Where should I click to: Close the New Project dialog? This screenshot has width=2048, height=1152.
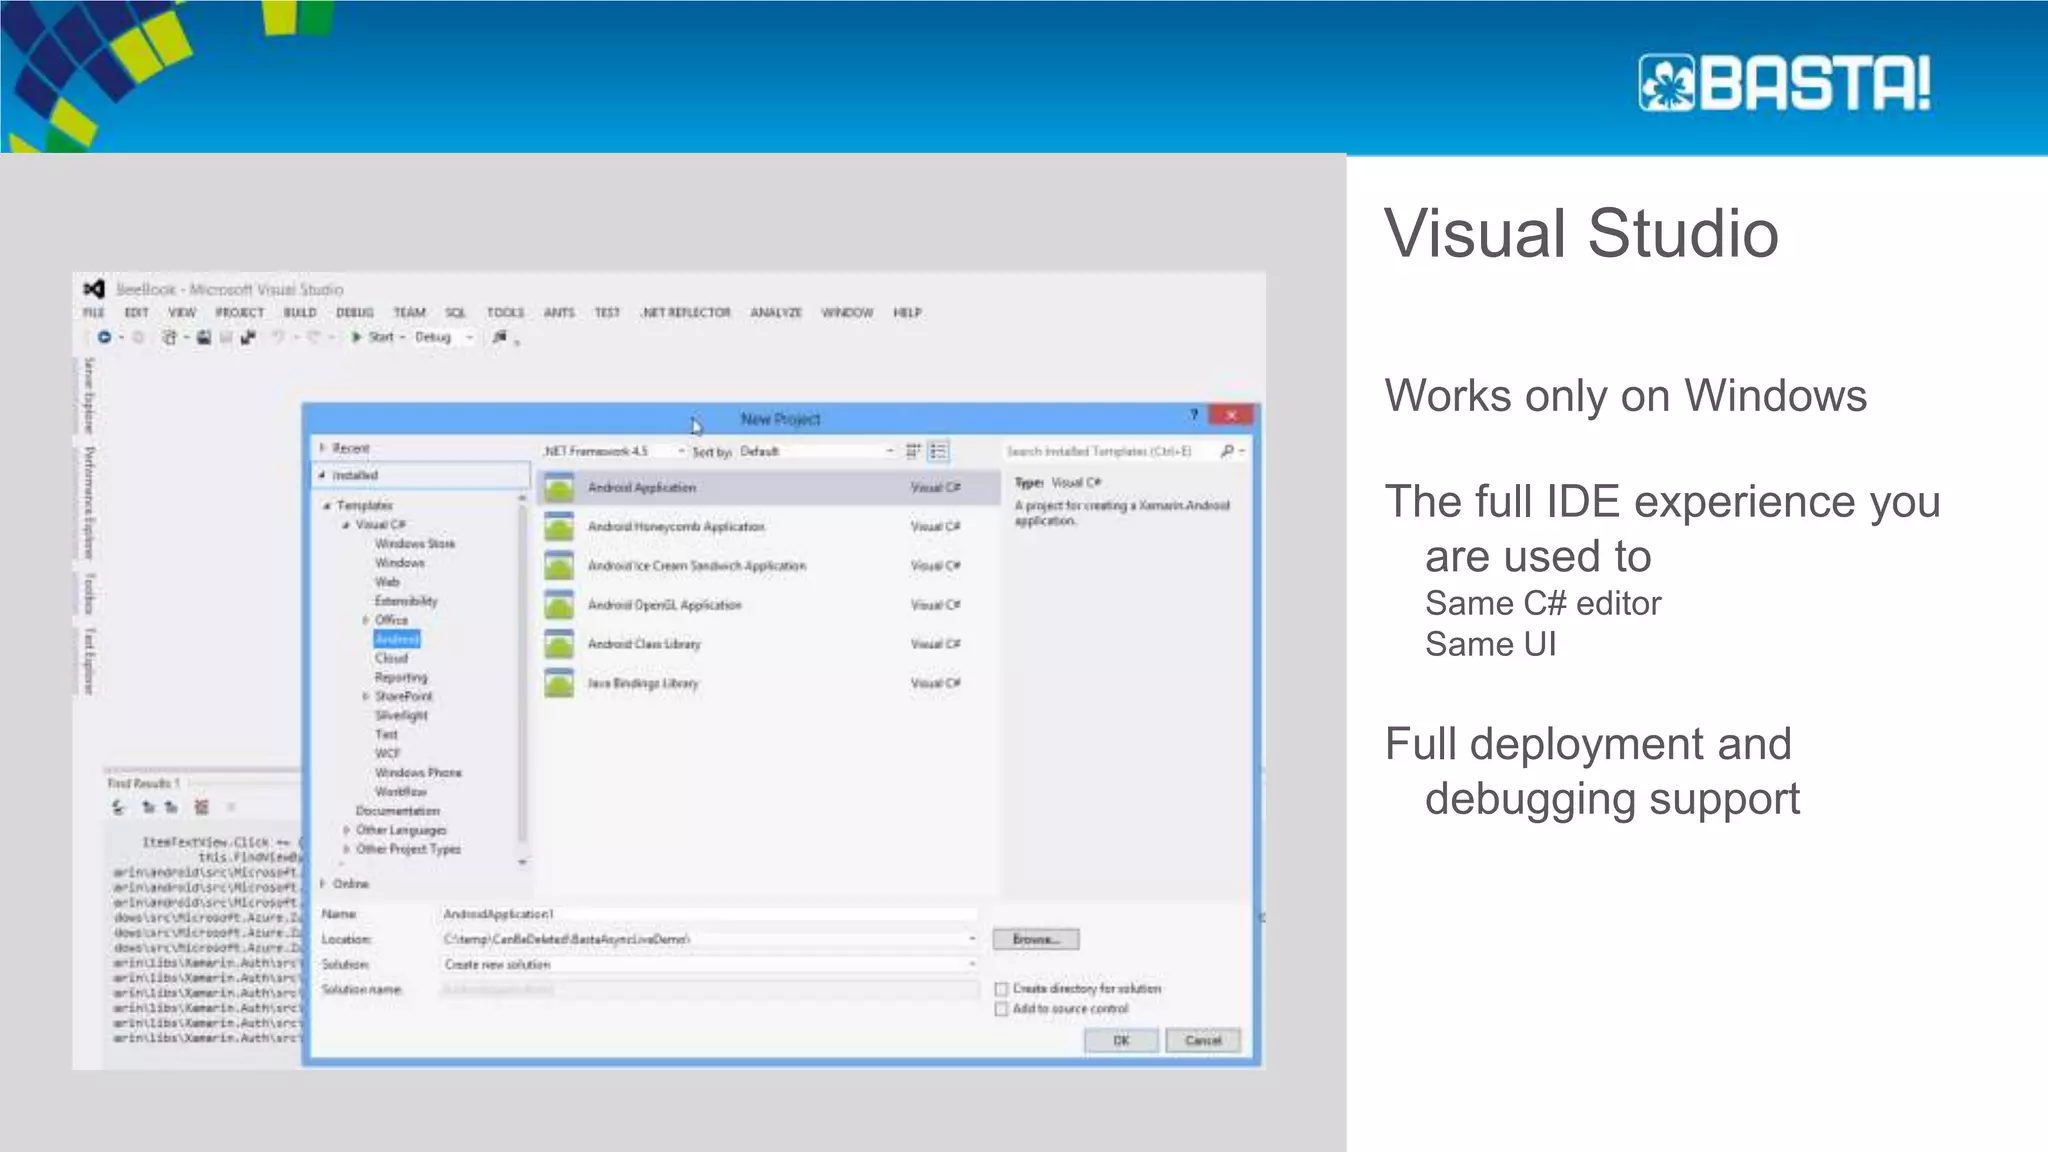click(x=1231, y=415)
